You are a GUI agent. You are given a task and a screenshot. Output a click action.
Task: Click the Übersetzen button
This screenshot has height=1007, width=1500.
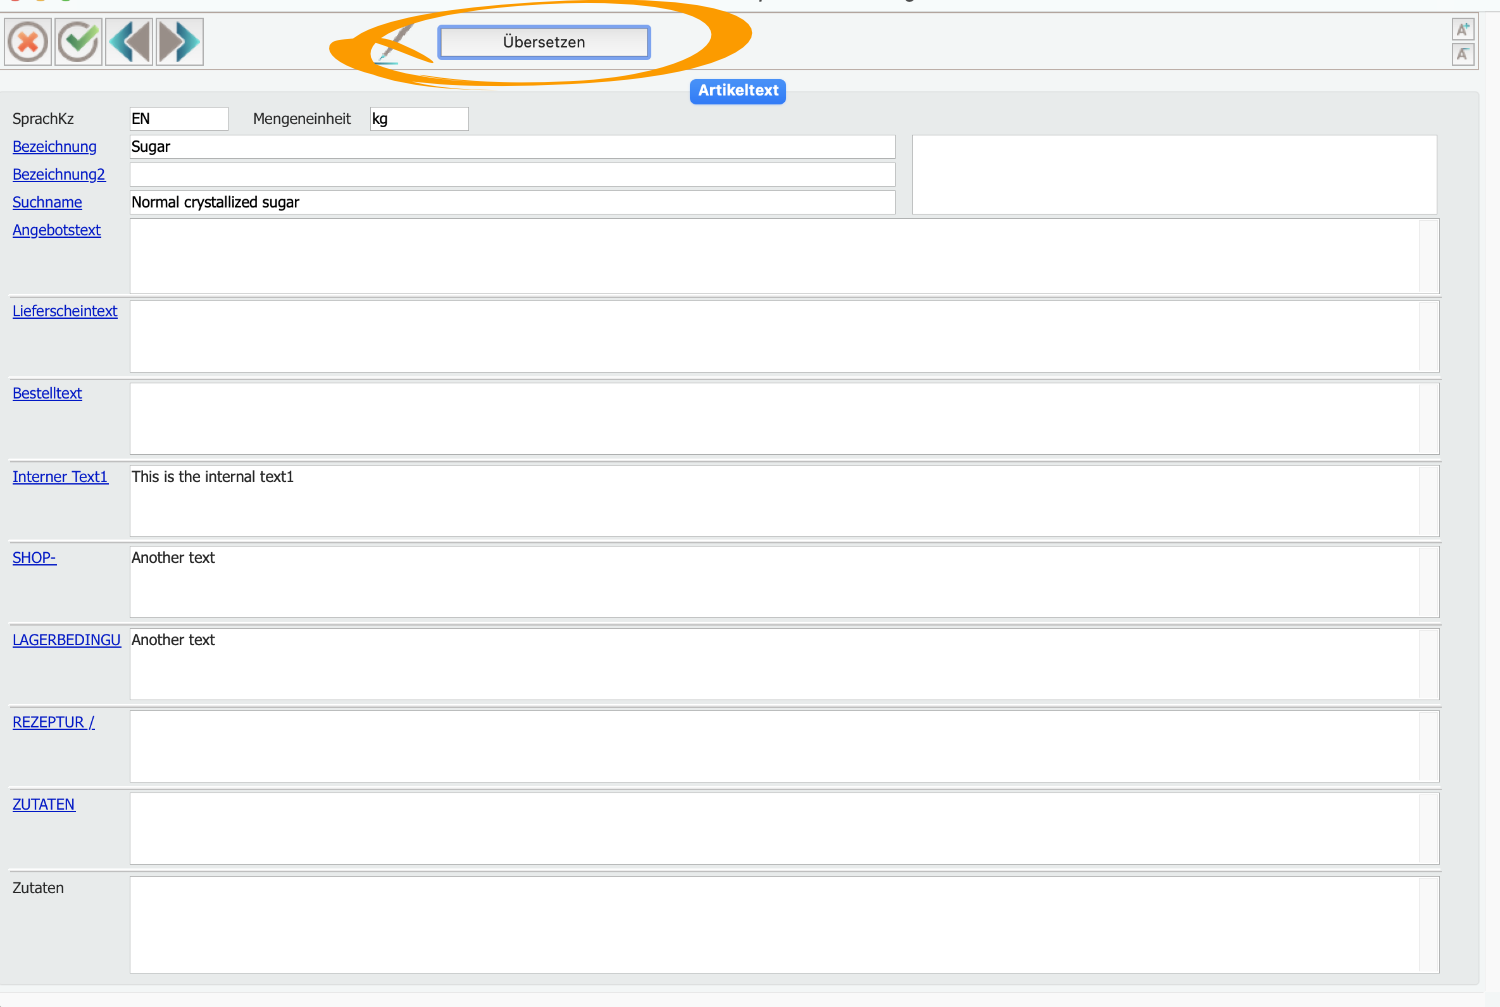[544, 42]
